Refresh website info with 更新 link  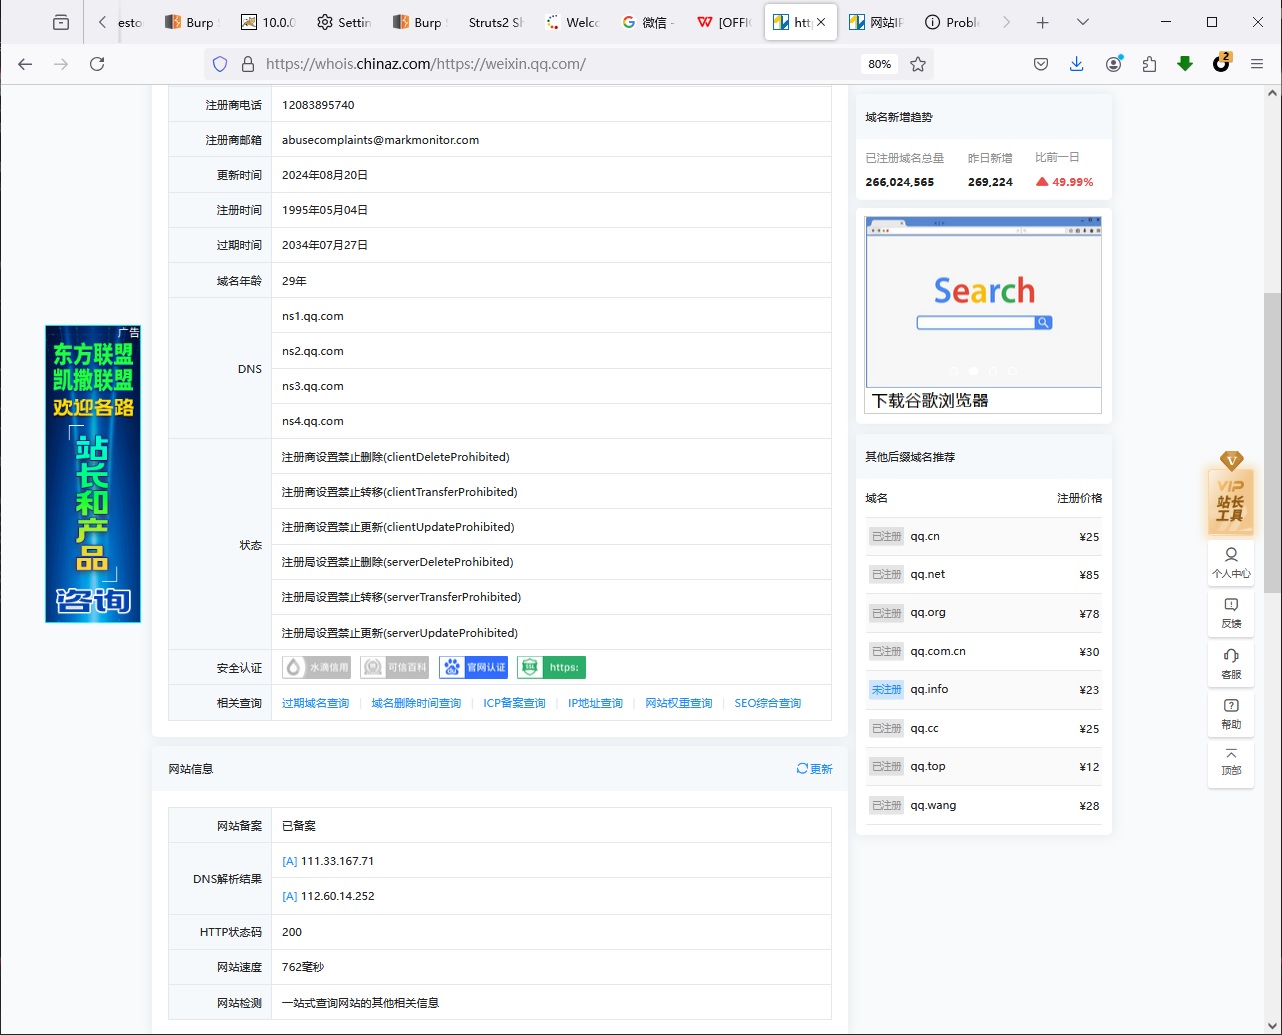click(814, 769)
